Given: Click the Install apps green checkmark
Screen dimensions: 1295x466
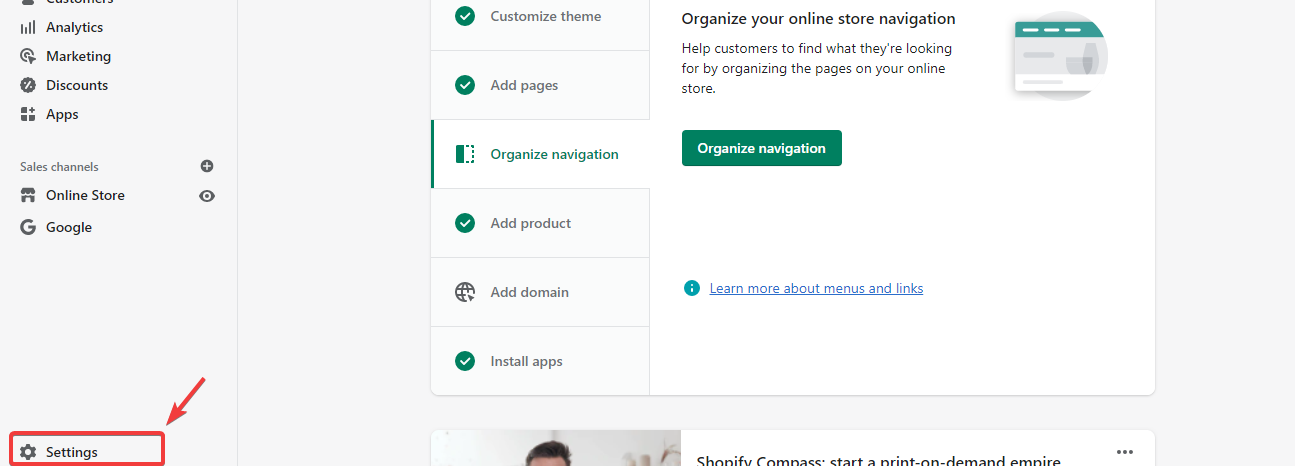Looking at the screenshot, I should pyautogui.click(x=465, y=361).
